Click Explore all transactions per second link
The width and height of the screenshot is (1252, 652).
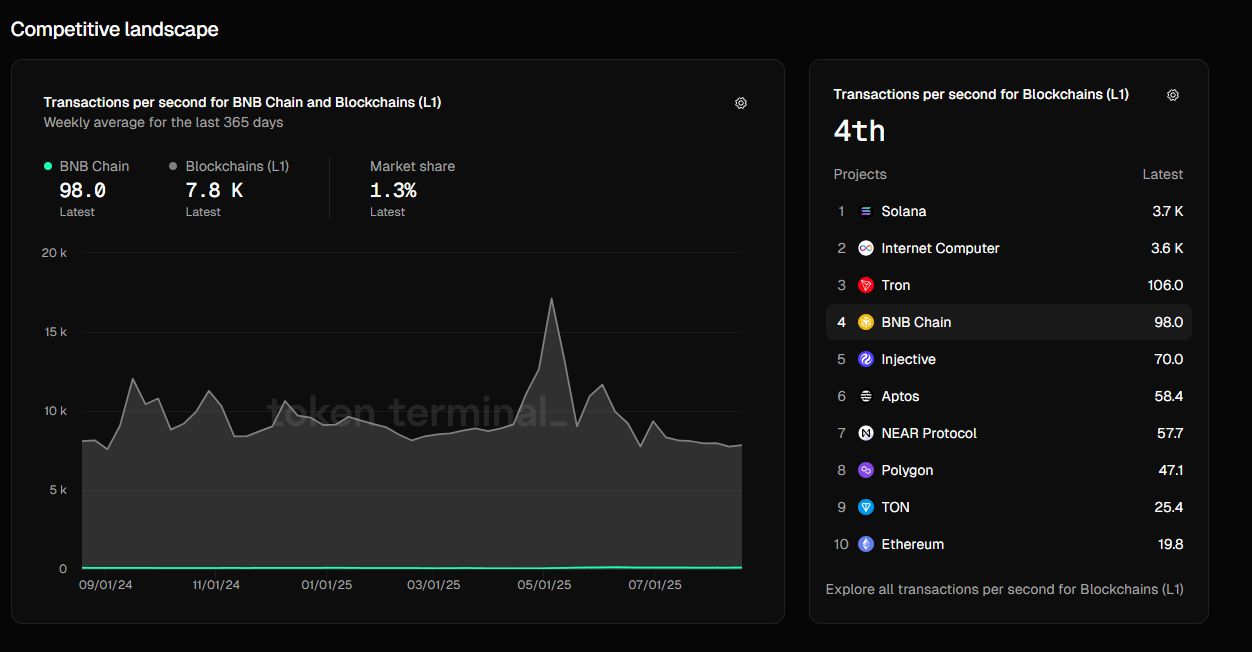click(x=1005, y=589)
